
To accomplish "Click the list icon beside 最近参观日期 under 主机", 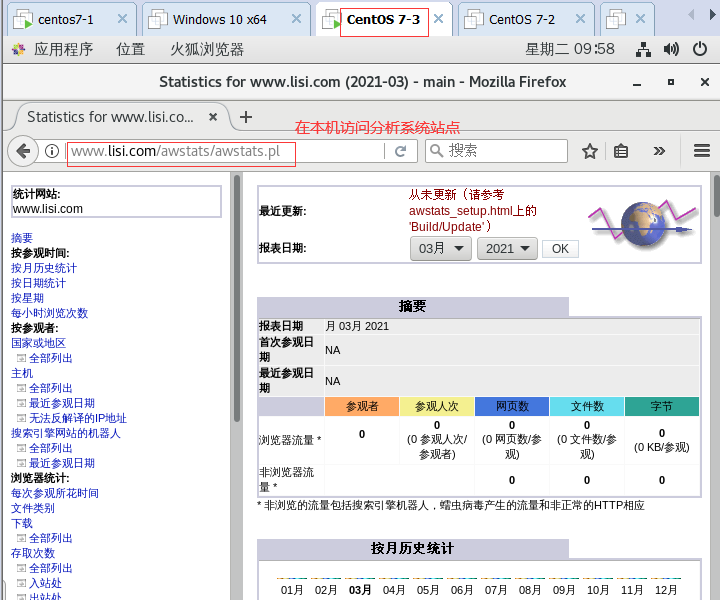I will click(21, 403).
